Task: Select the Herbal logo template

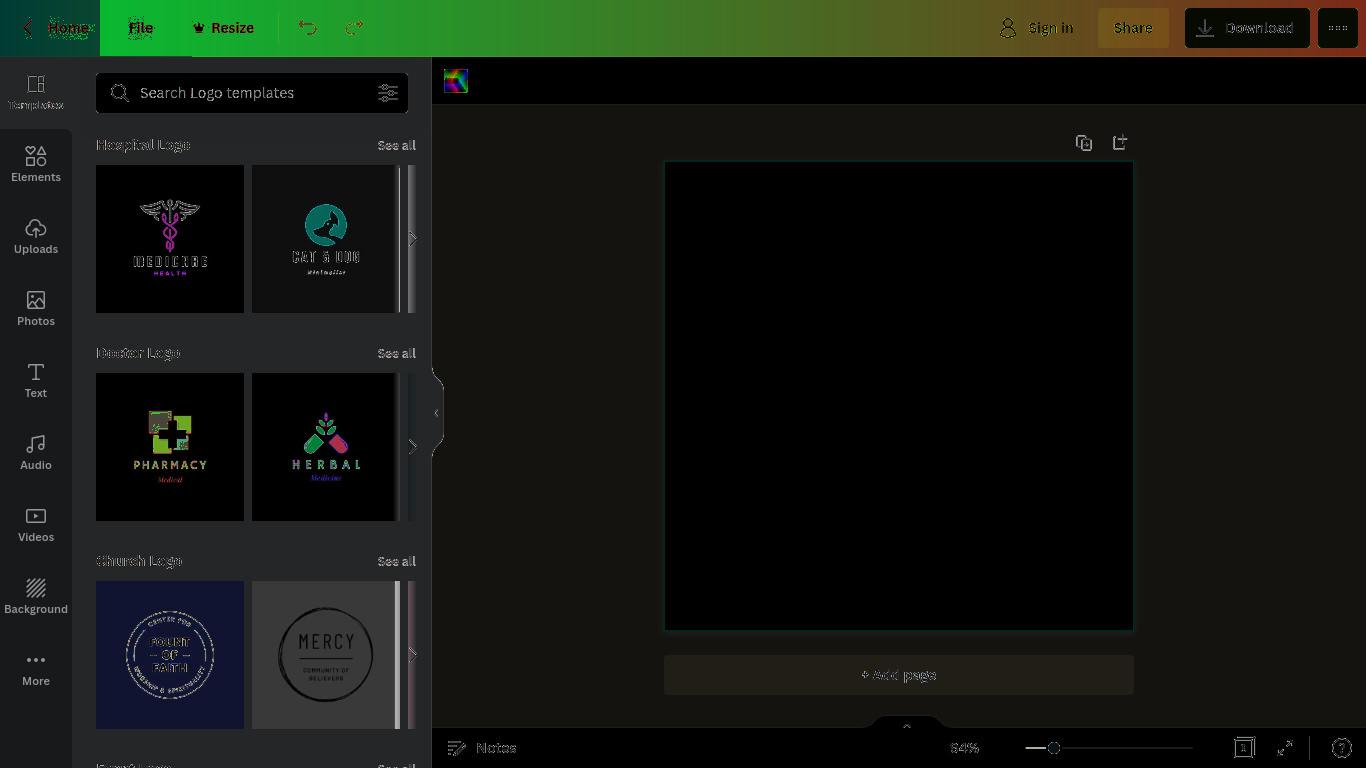Action: click(x=324, y=447)
